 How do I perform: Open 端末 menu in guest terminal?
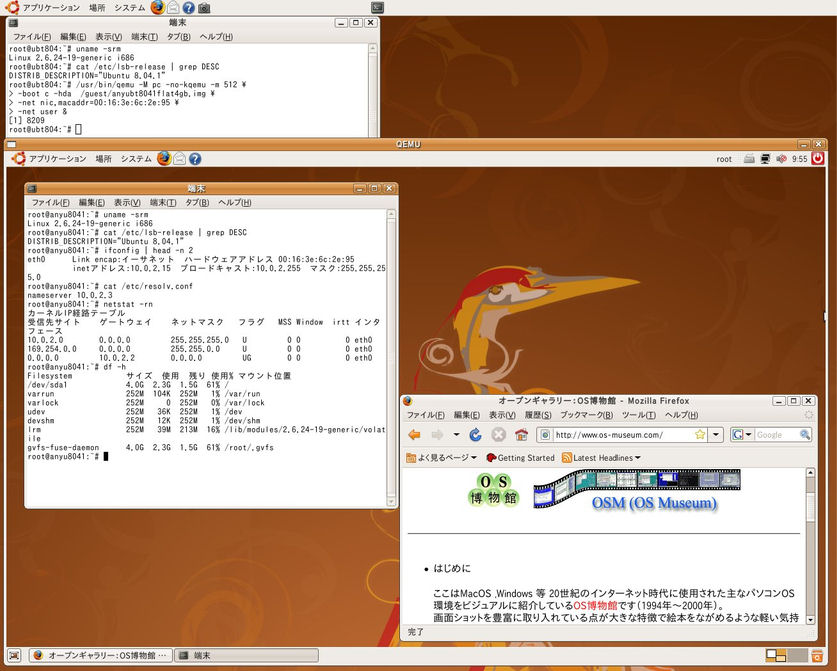click(163, 202)
